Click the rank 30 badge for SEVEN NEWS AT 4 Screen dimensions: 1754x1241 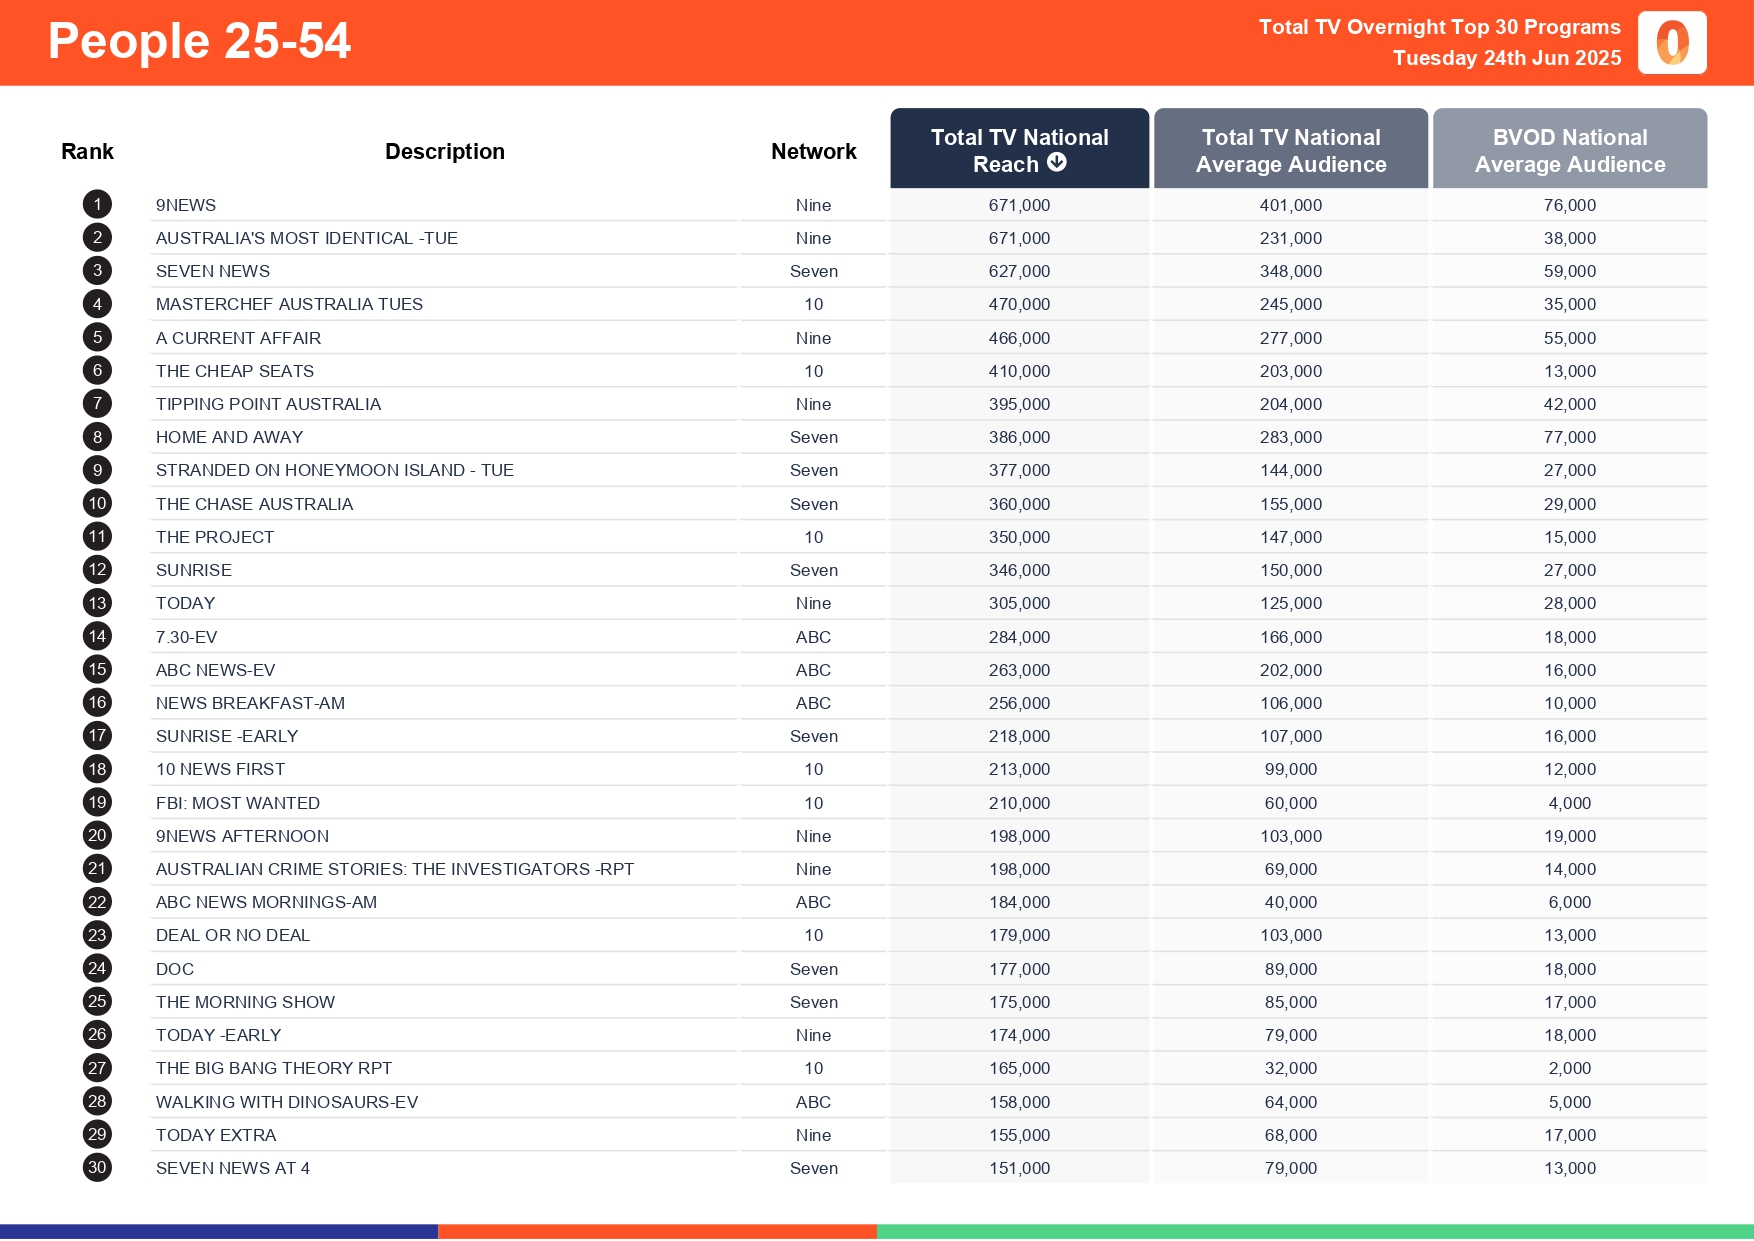tap(96, 1168)
